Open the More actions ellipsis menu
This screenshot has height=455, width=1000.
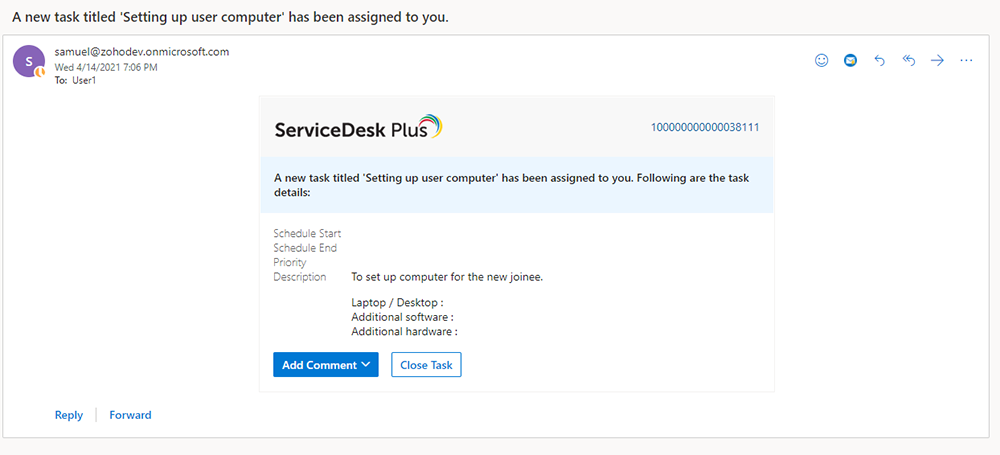[x=966, y=60]
